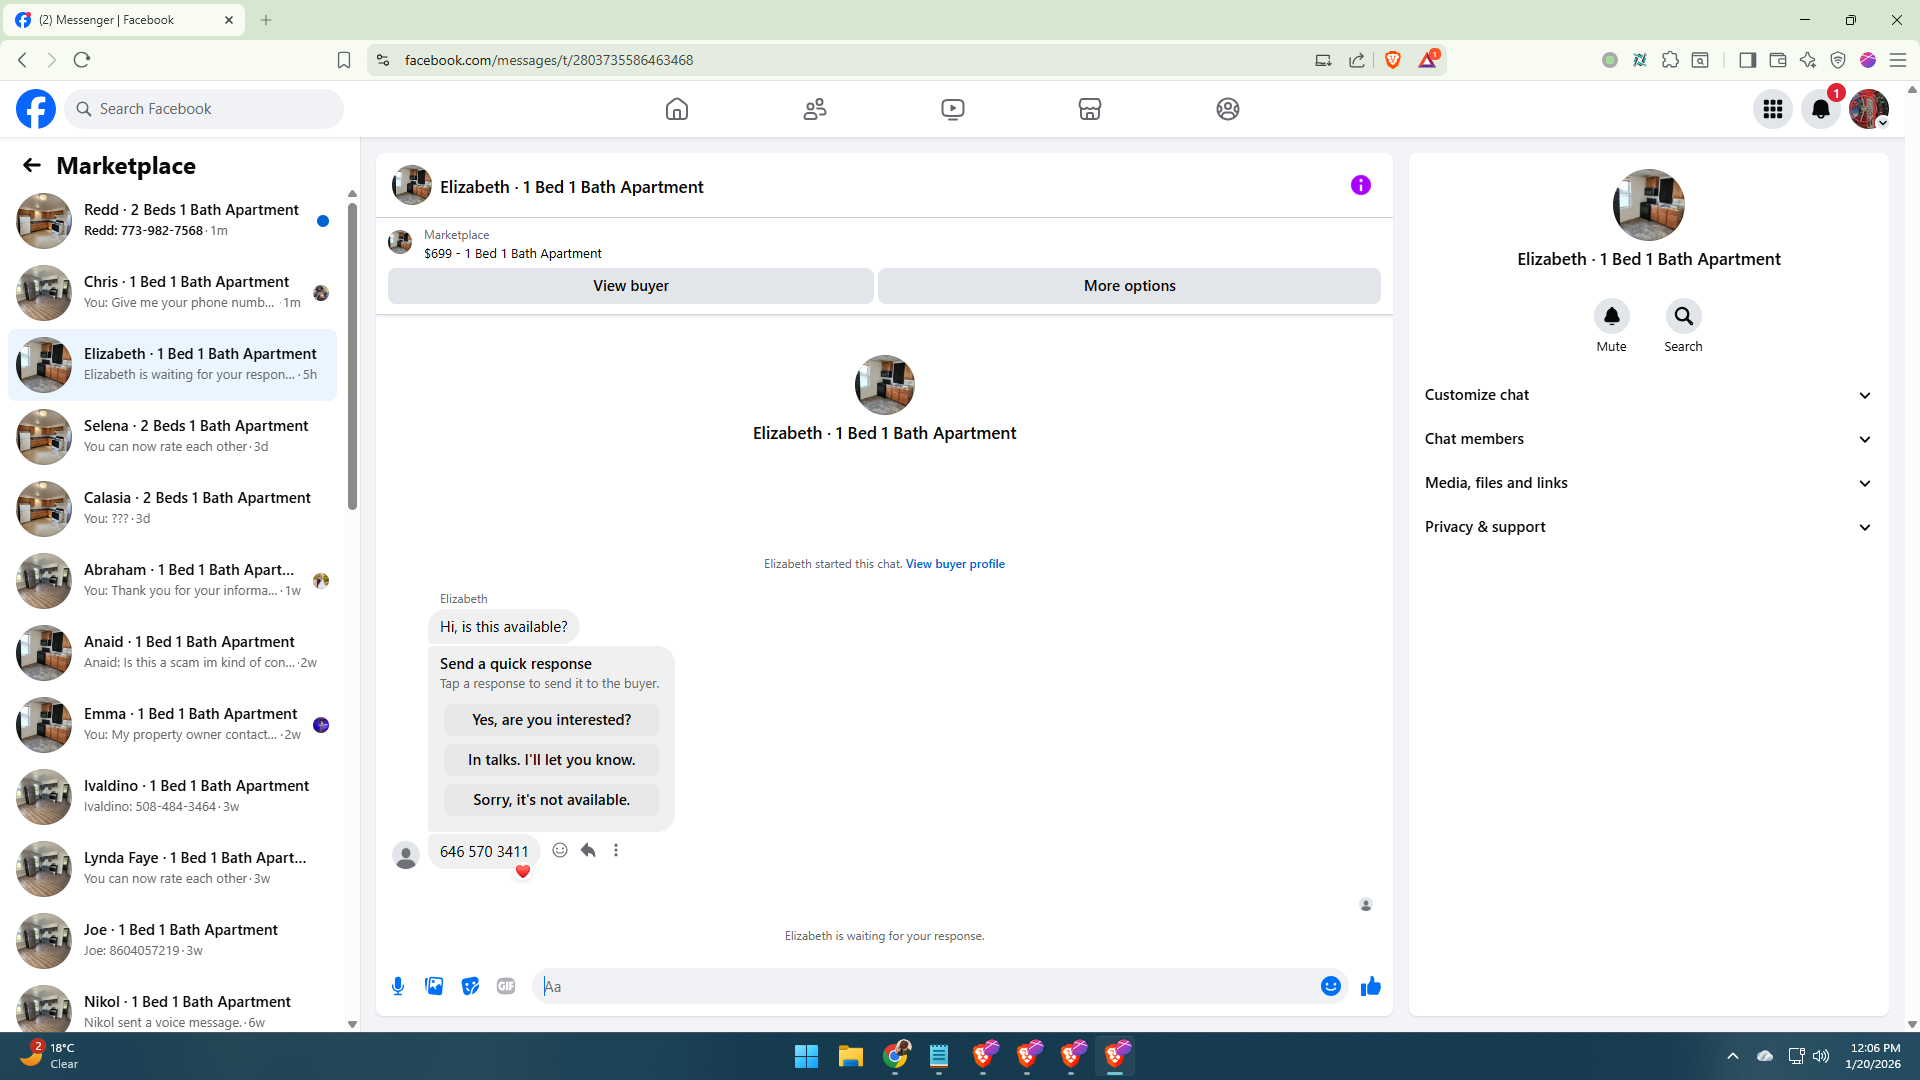This screenshot has width=1920, height=1080.
Task: Open the Chris 1 Bed 1 Bath conversation
Action: pyautogui.click(x=172, y=292)
